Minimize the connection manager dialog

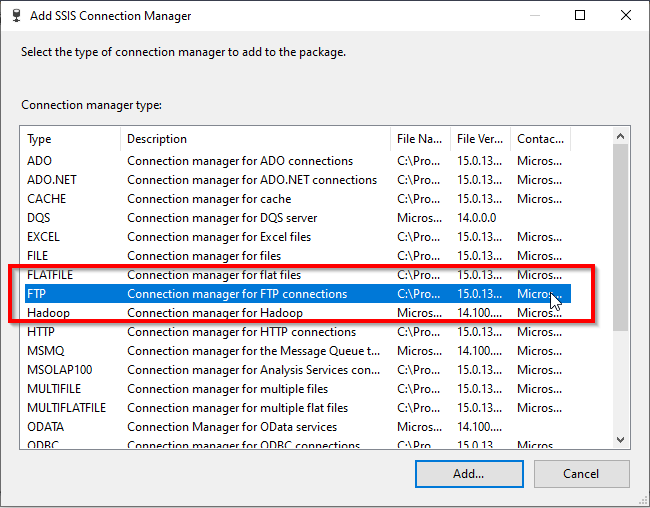[x=535, y=16]
